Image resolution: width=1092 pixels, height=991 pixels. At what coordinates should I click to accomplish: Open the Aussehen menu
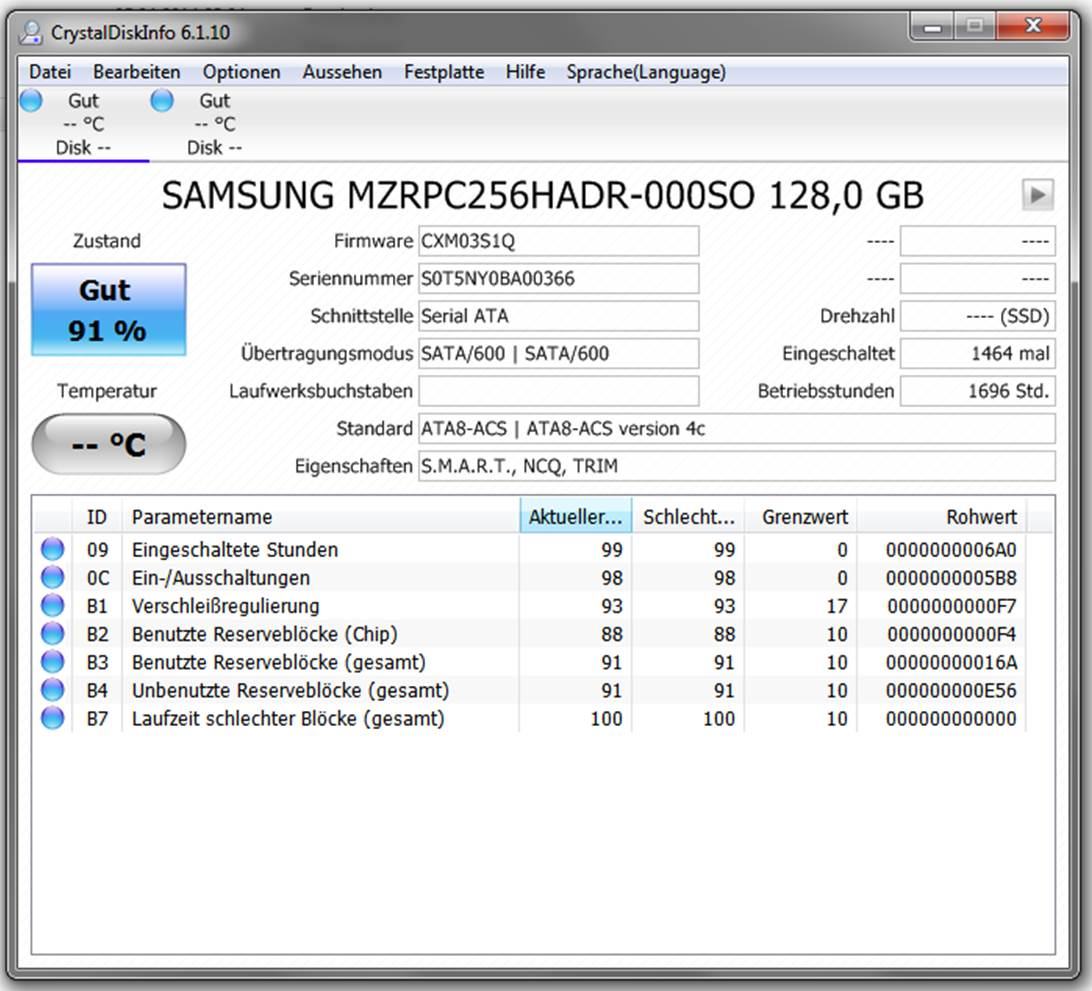pyautogui.click(x=342, y=72)
